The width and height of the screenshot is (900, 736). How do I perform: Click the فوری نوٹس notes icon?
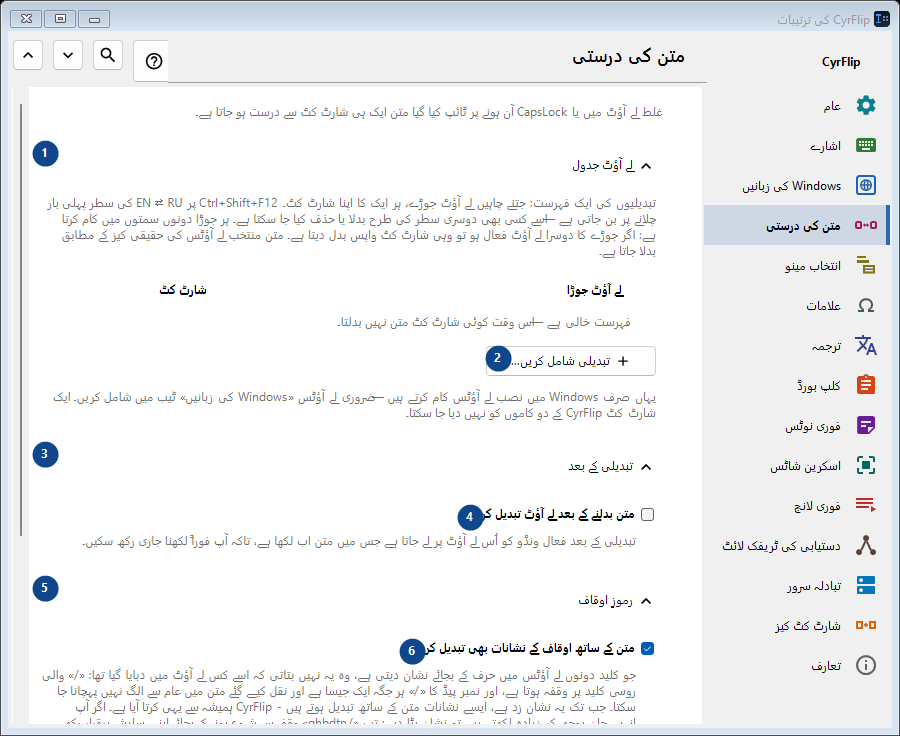tap(866, 425)
